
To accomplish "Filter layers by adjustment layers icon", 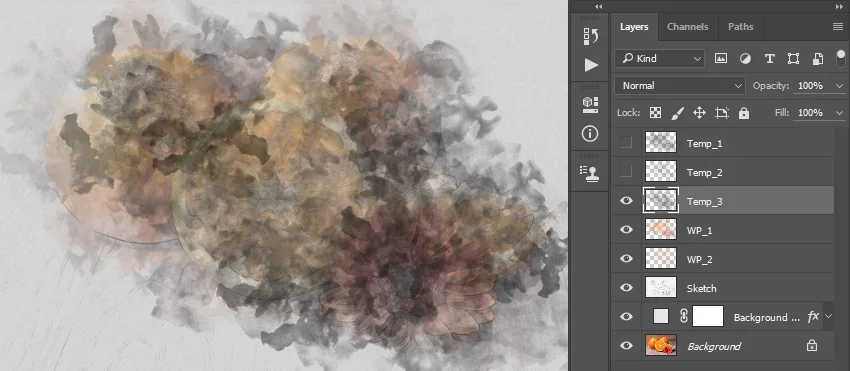I will click(x=745, y=59).
